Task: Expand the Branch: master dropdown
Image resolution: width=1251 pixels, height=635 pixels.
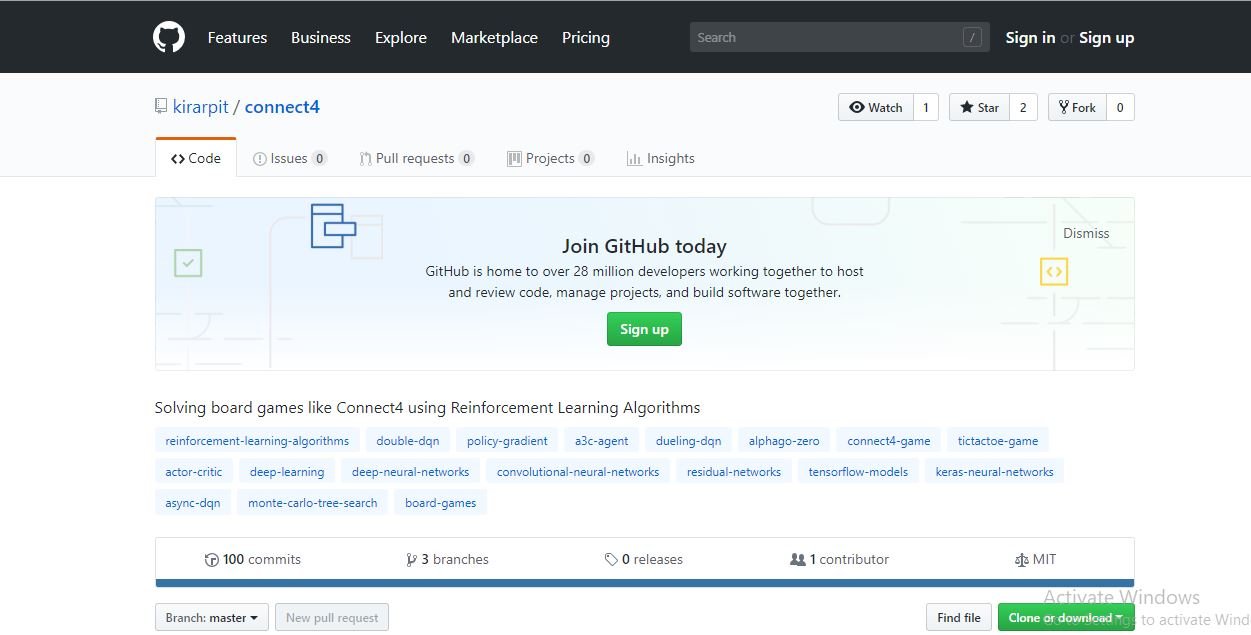Action: coord(212,618)
